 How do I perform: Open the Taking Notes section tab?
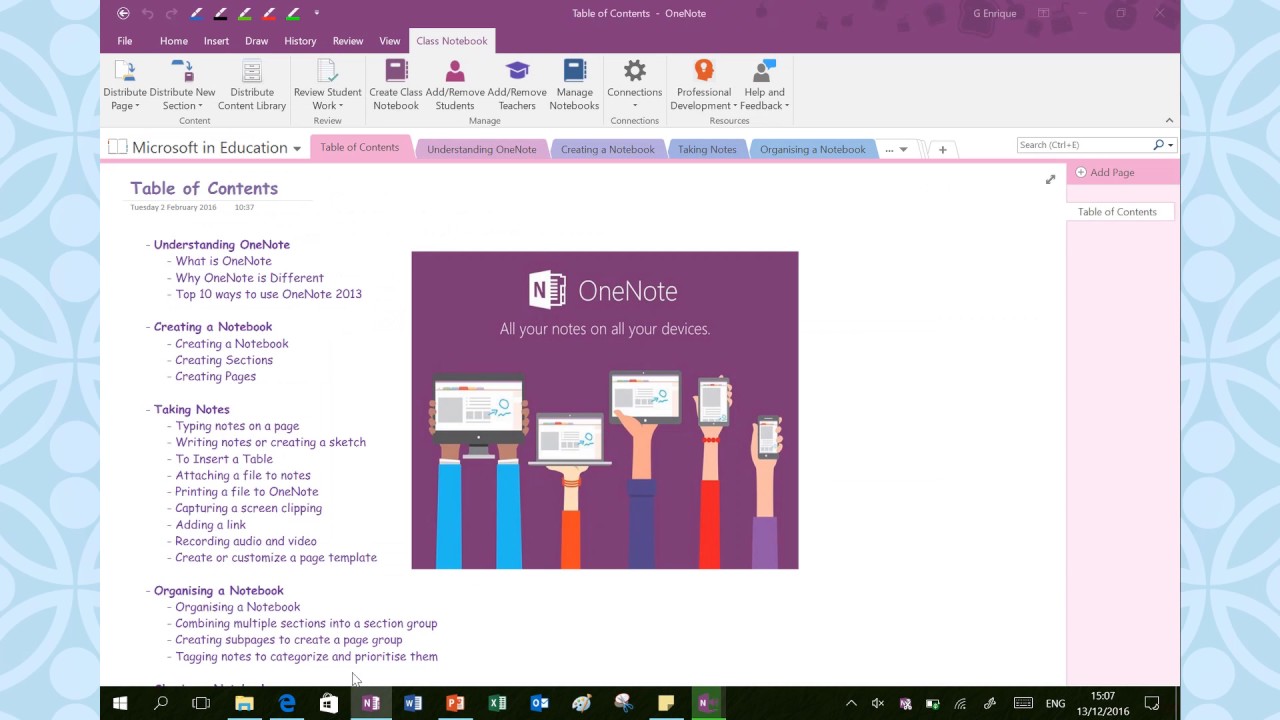[707, 150]
